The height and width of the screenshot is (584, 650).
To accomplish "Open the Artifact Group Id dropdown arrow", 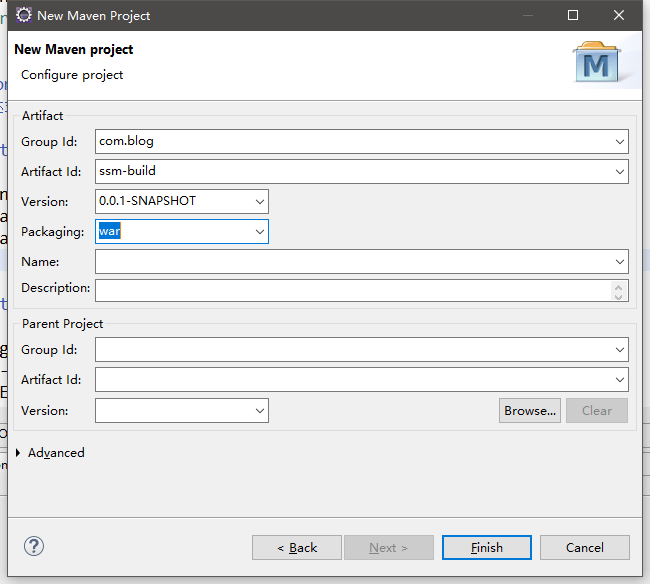I will pyautogui.click(x=619, y=142).
